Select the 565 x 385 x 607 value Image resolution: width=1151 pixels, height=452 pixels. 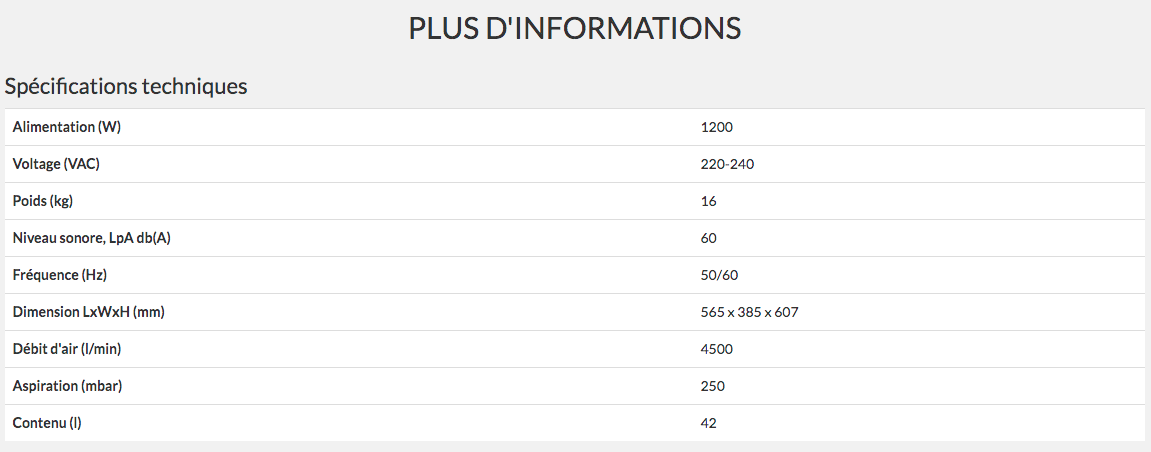click(x=749, y=312)
